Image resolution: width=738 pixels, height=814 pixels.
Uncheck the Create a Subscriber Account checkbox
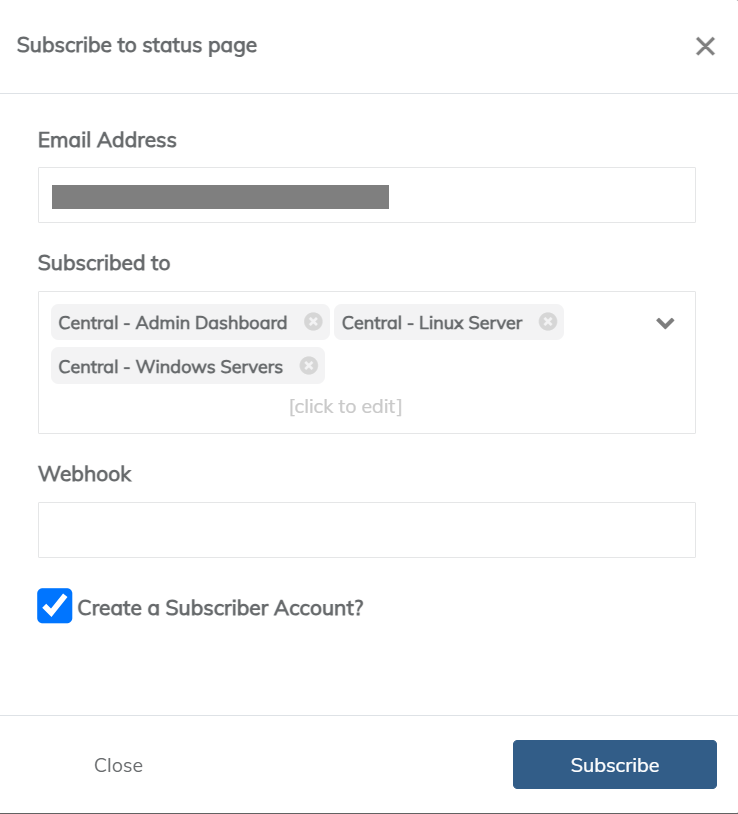click(x=55, y=606)
